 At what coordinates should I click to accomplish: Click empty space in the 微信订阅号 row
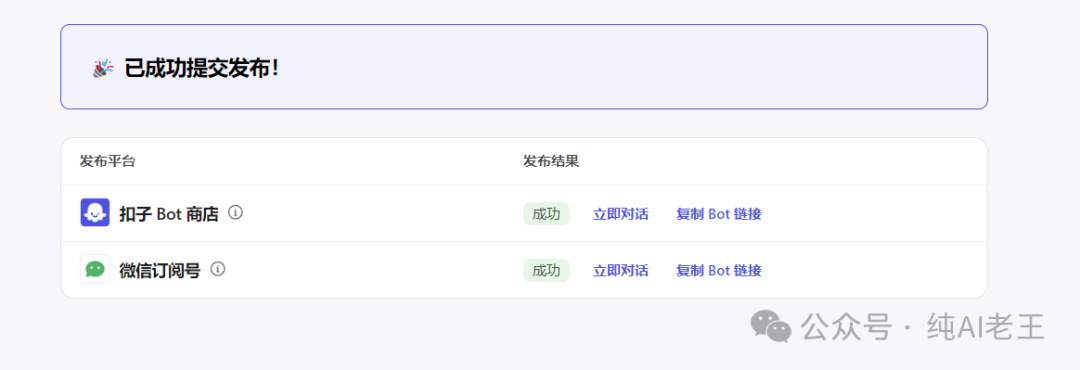point(875,270)
